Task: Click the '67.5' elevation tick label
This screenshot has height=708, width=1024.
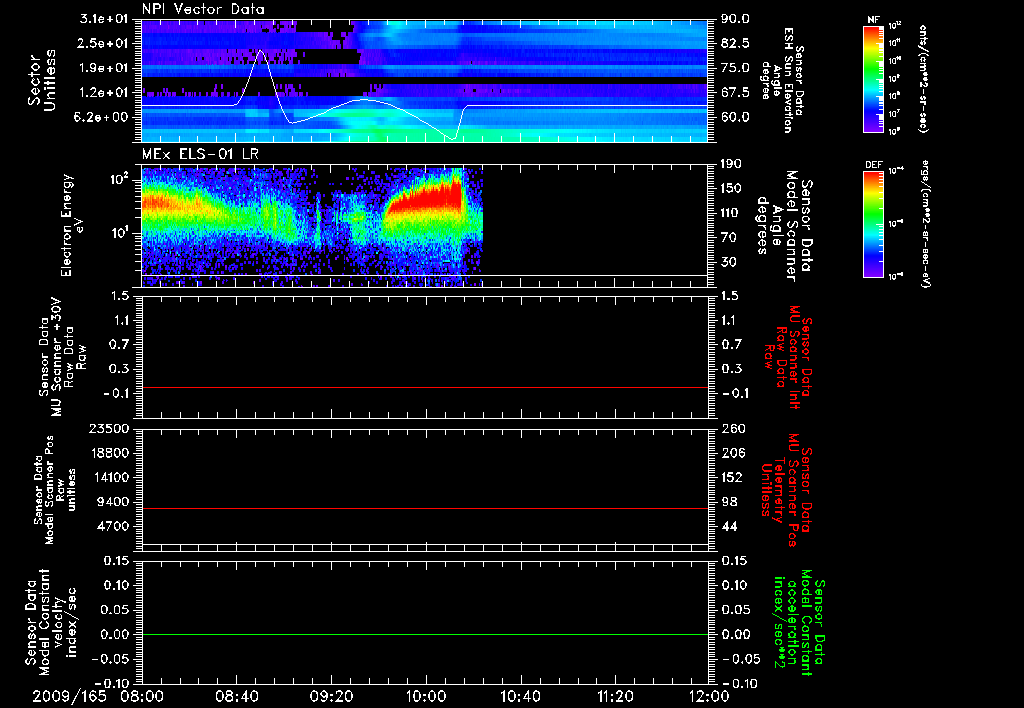Action: 735,93
